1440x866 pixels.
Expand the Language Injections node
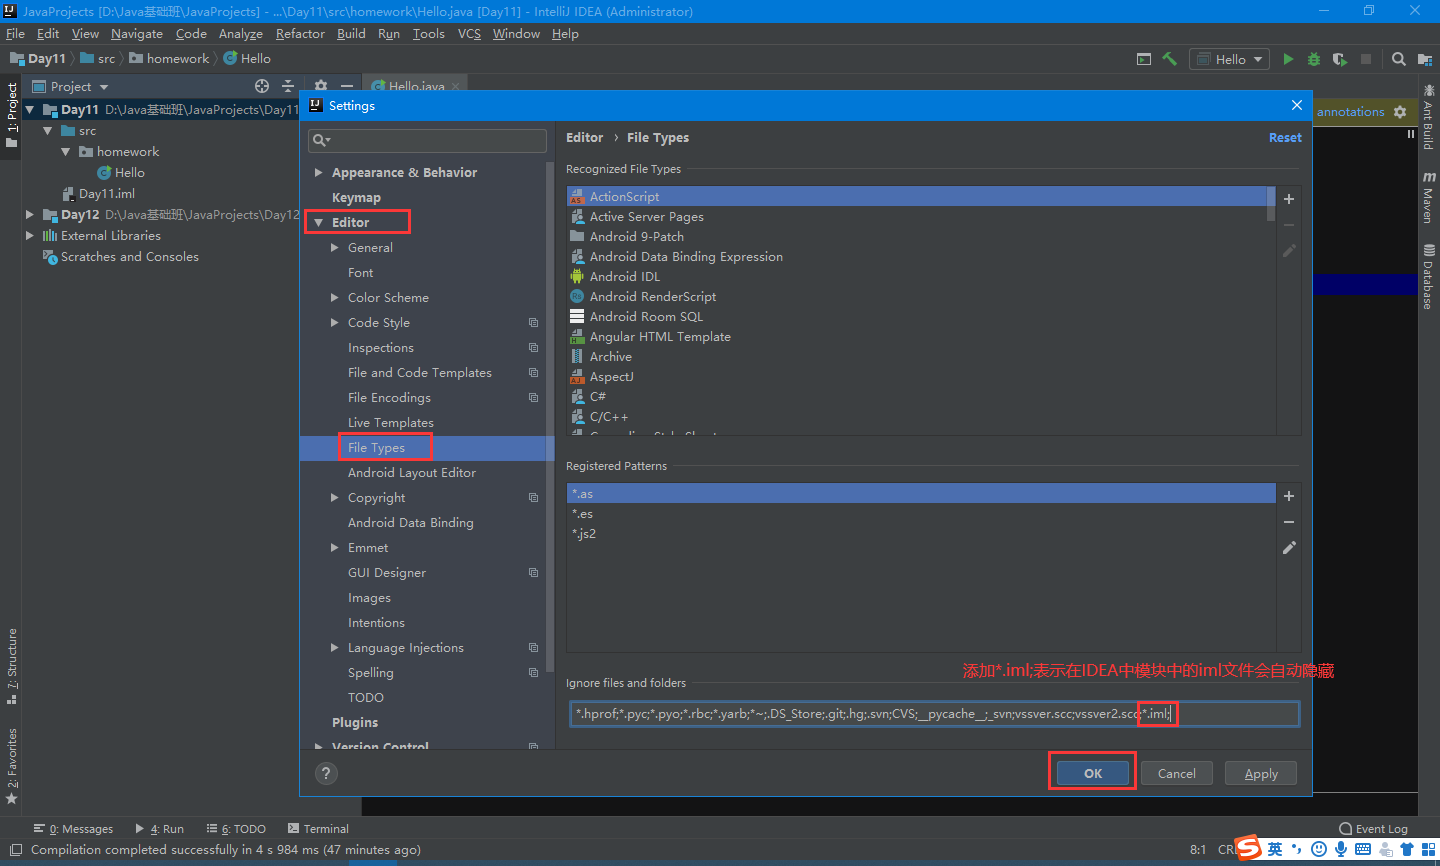click(x=335, y=648)
